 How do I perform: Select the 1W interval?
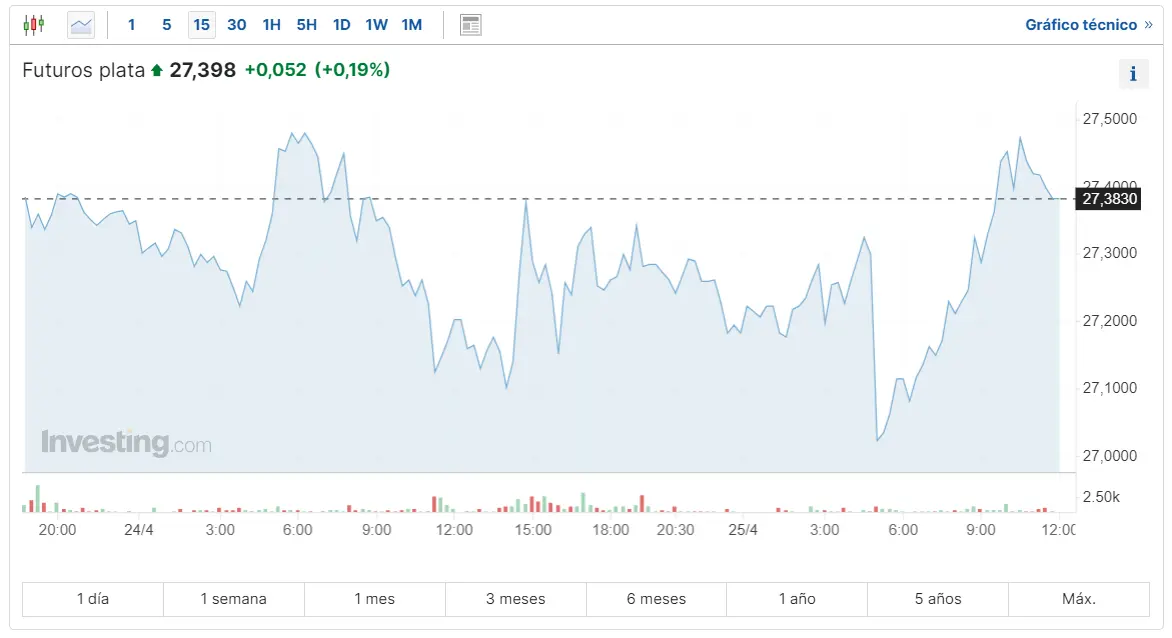pyautogui.click(x=376, y=25)
